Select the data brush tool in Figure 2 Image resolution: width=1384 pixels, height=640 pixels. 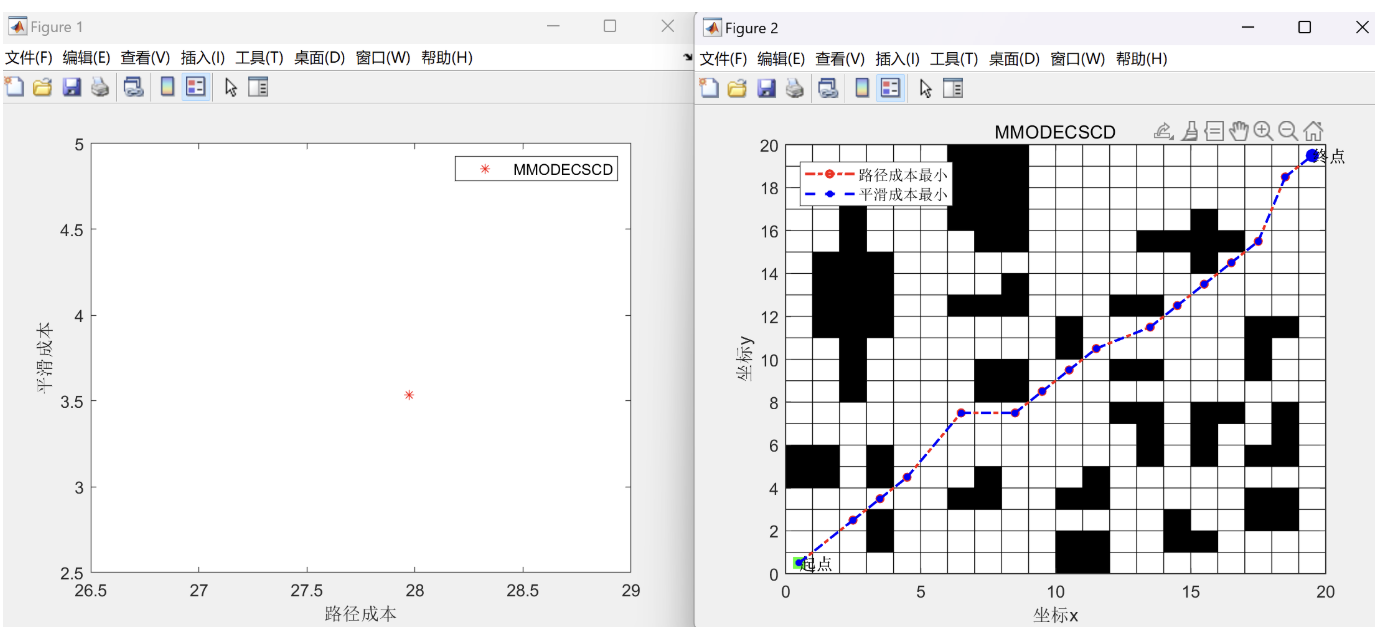[x=1190, y=130]
